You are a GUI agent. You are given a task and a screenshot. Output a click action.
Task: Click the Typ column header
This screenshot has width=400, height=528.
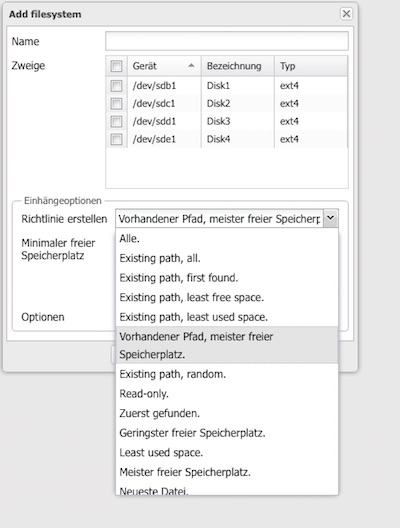pyautogui.click(x=311, y=66)
